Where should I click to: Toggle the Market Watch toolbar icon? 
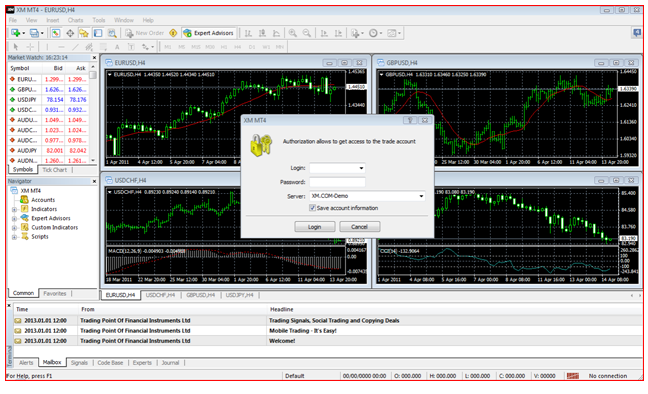pos(56,33)
